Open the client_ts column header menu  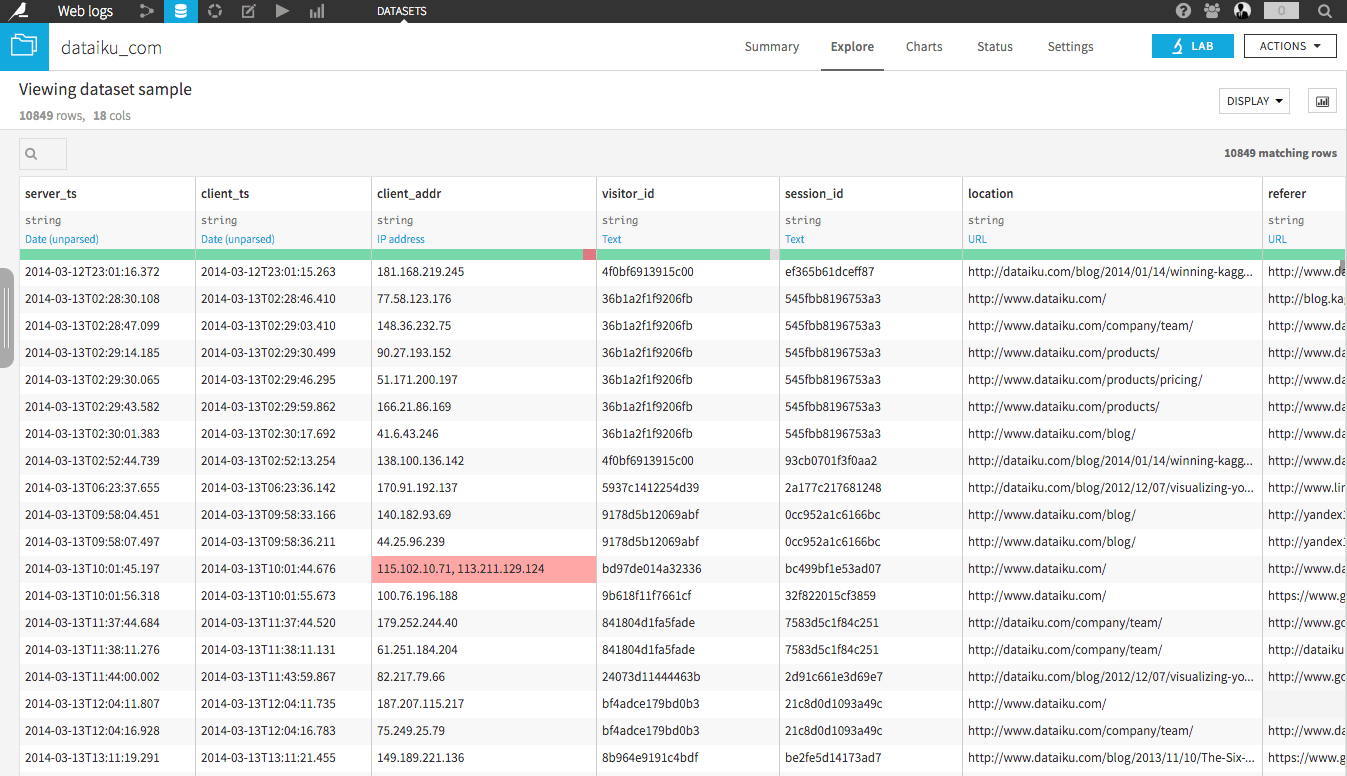click(x=224, y=194)
